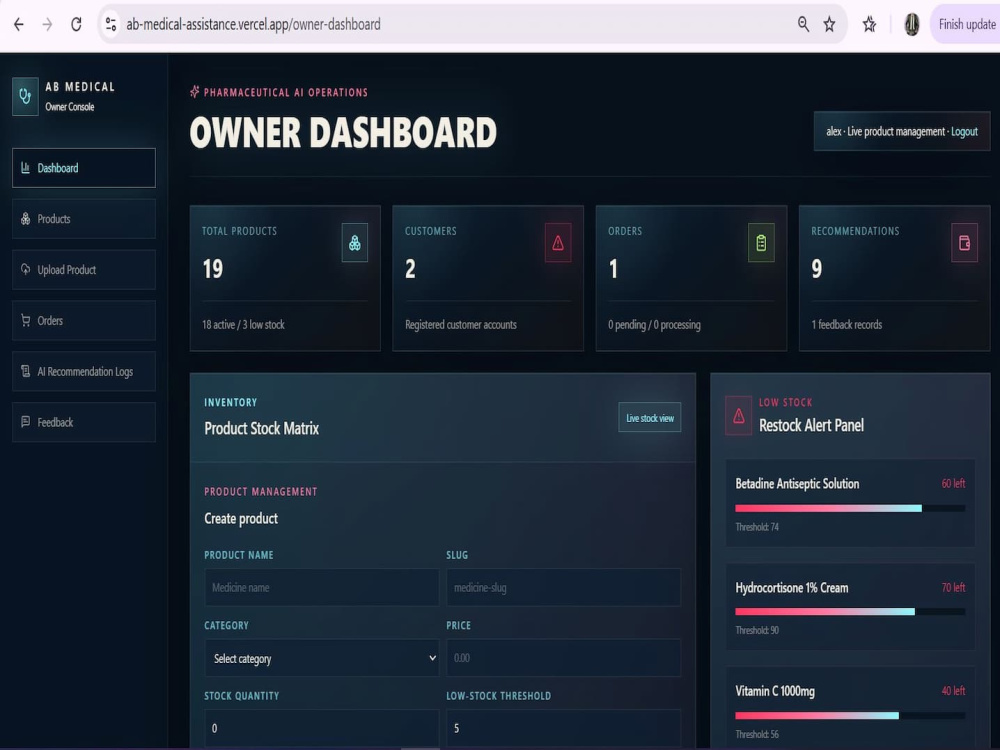Click the Stock Quantity field

tap(321, 728)
